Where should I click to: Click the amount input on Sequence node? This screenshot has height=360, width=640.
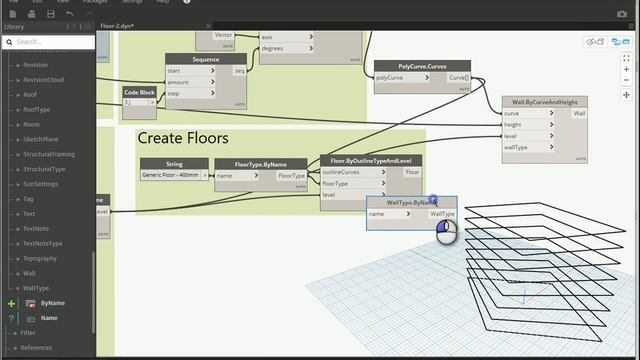click(191, 82)
